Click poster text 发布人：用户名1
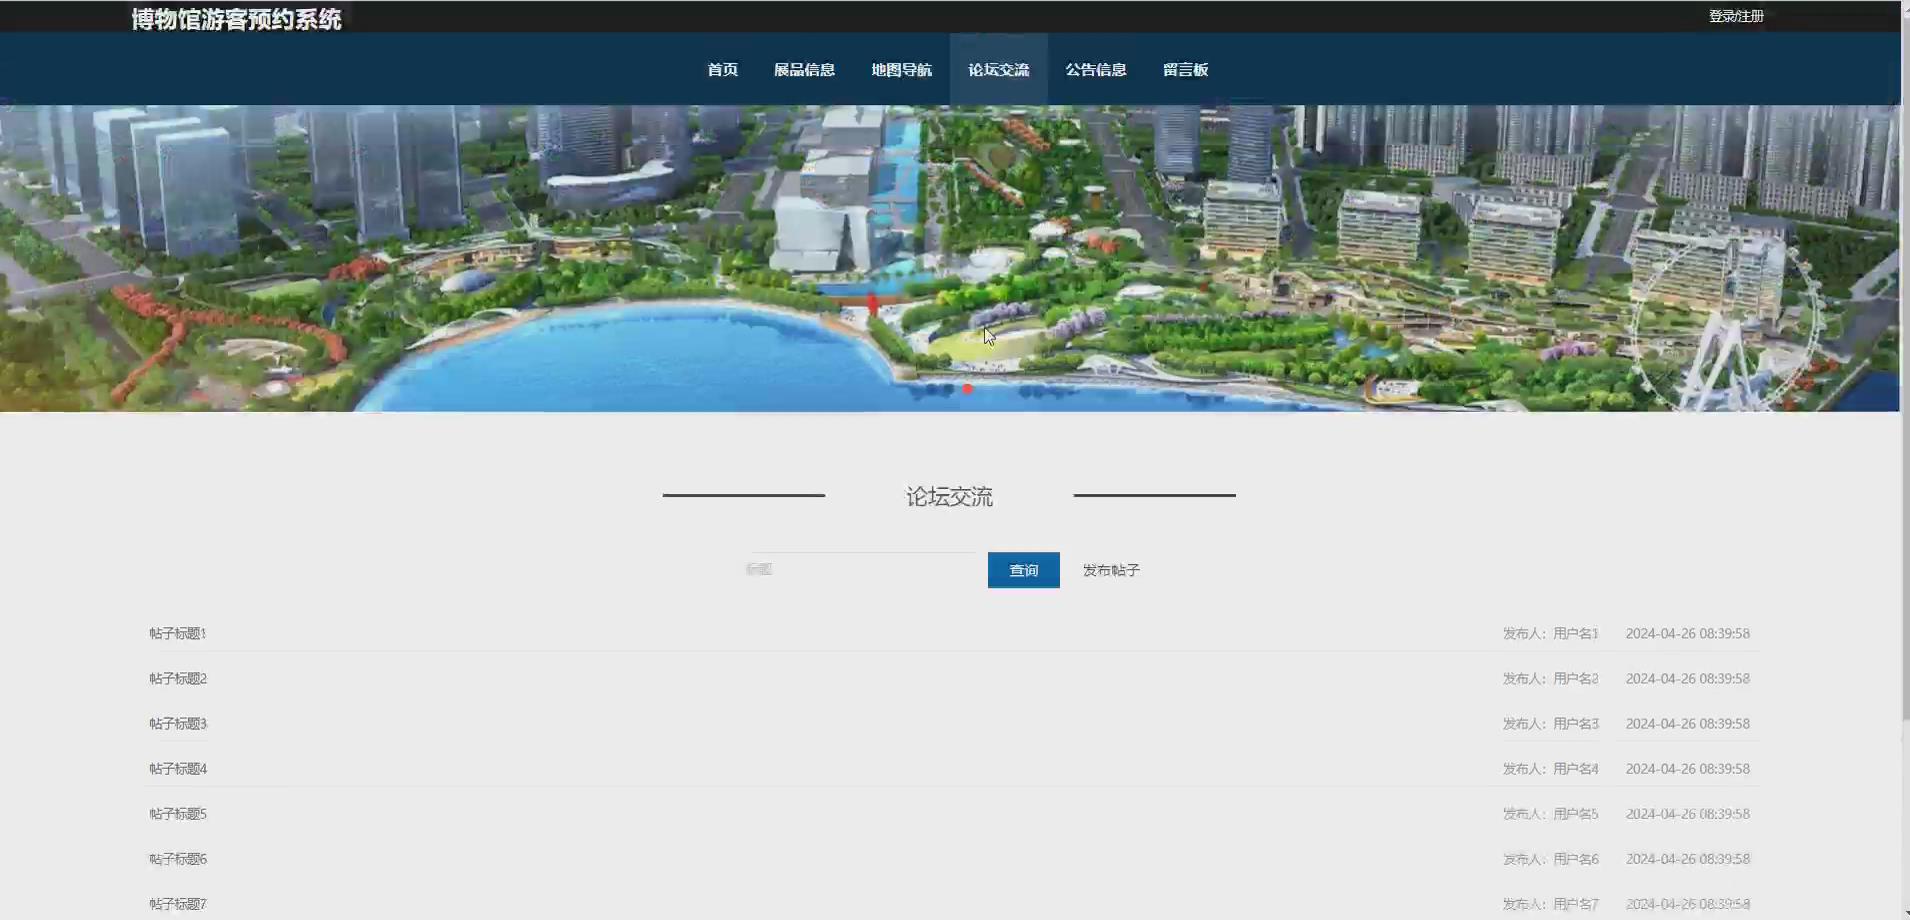This screenshot has height=920, width=1910. point(1550,633)
